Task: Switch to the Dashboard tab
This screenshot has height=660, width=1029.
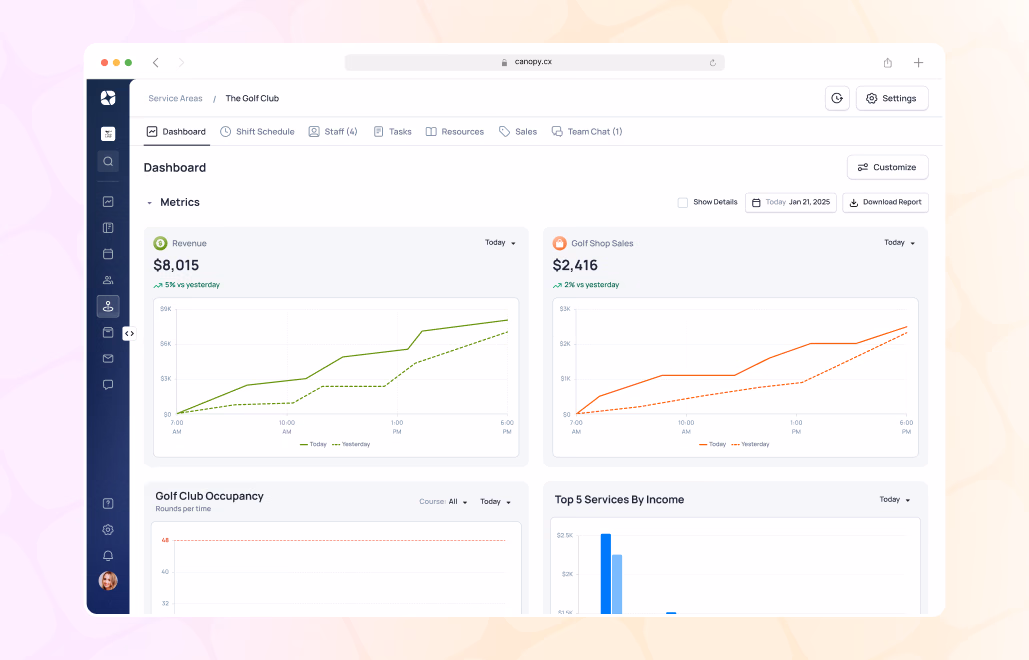Action: pos(176,132)
